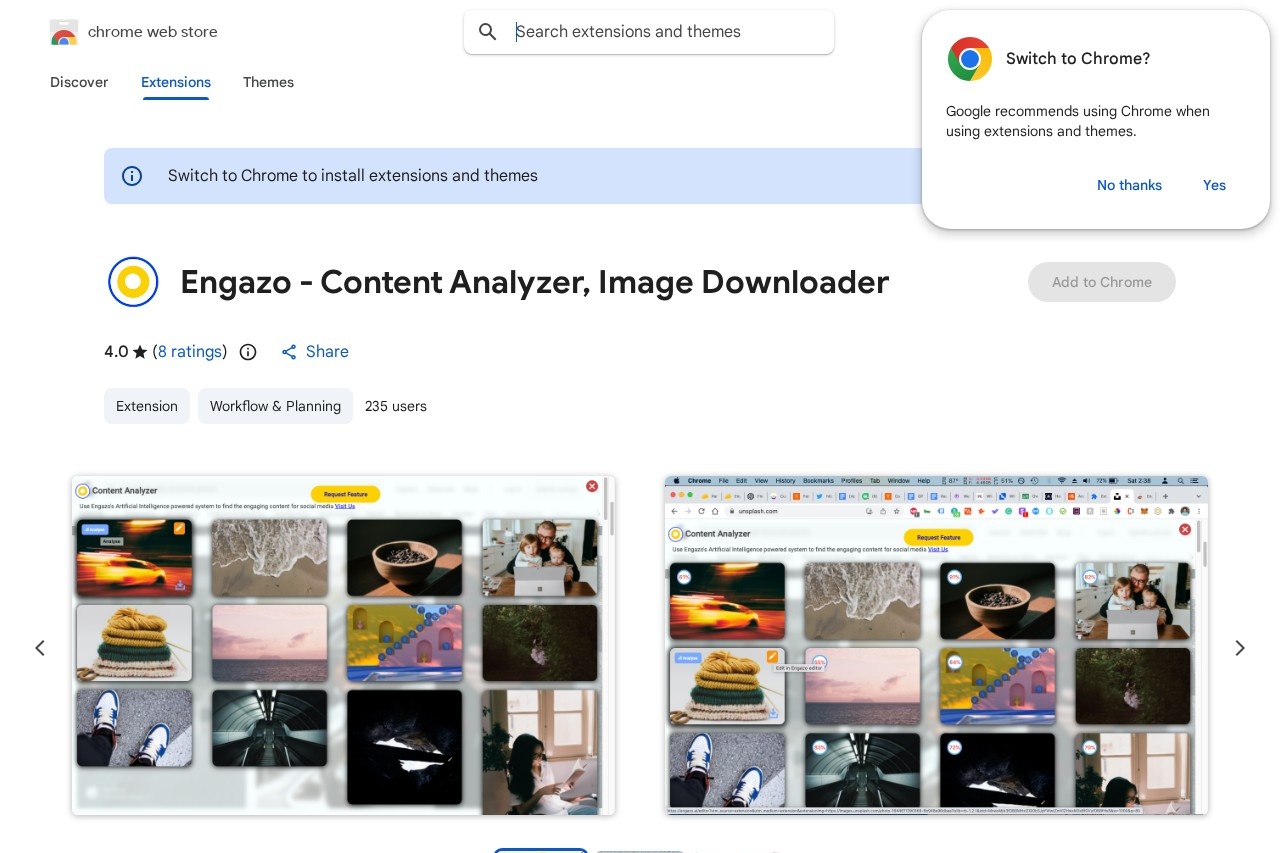
Task: Open the Discover tab
Action: pos(79,82)
